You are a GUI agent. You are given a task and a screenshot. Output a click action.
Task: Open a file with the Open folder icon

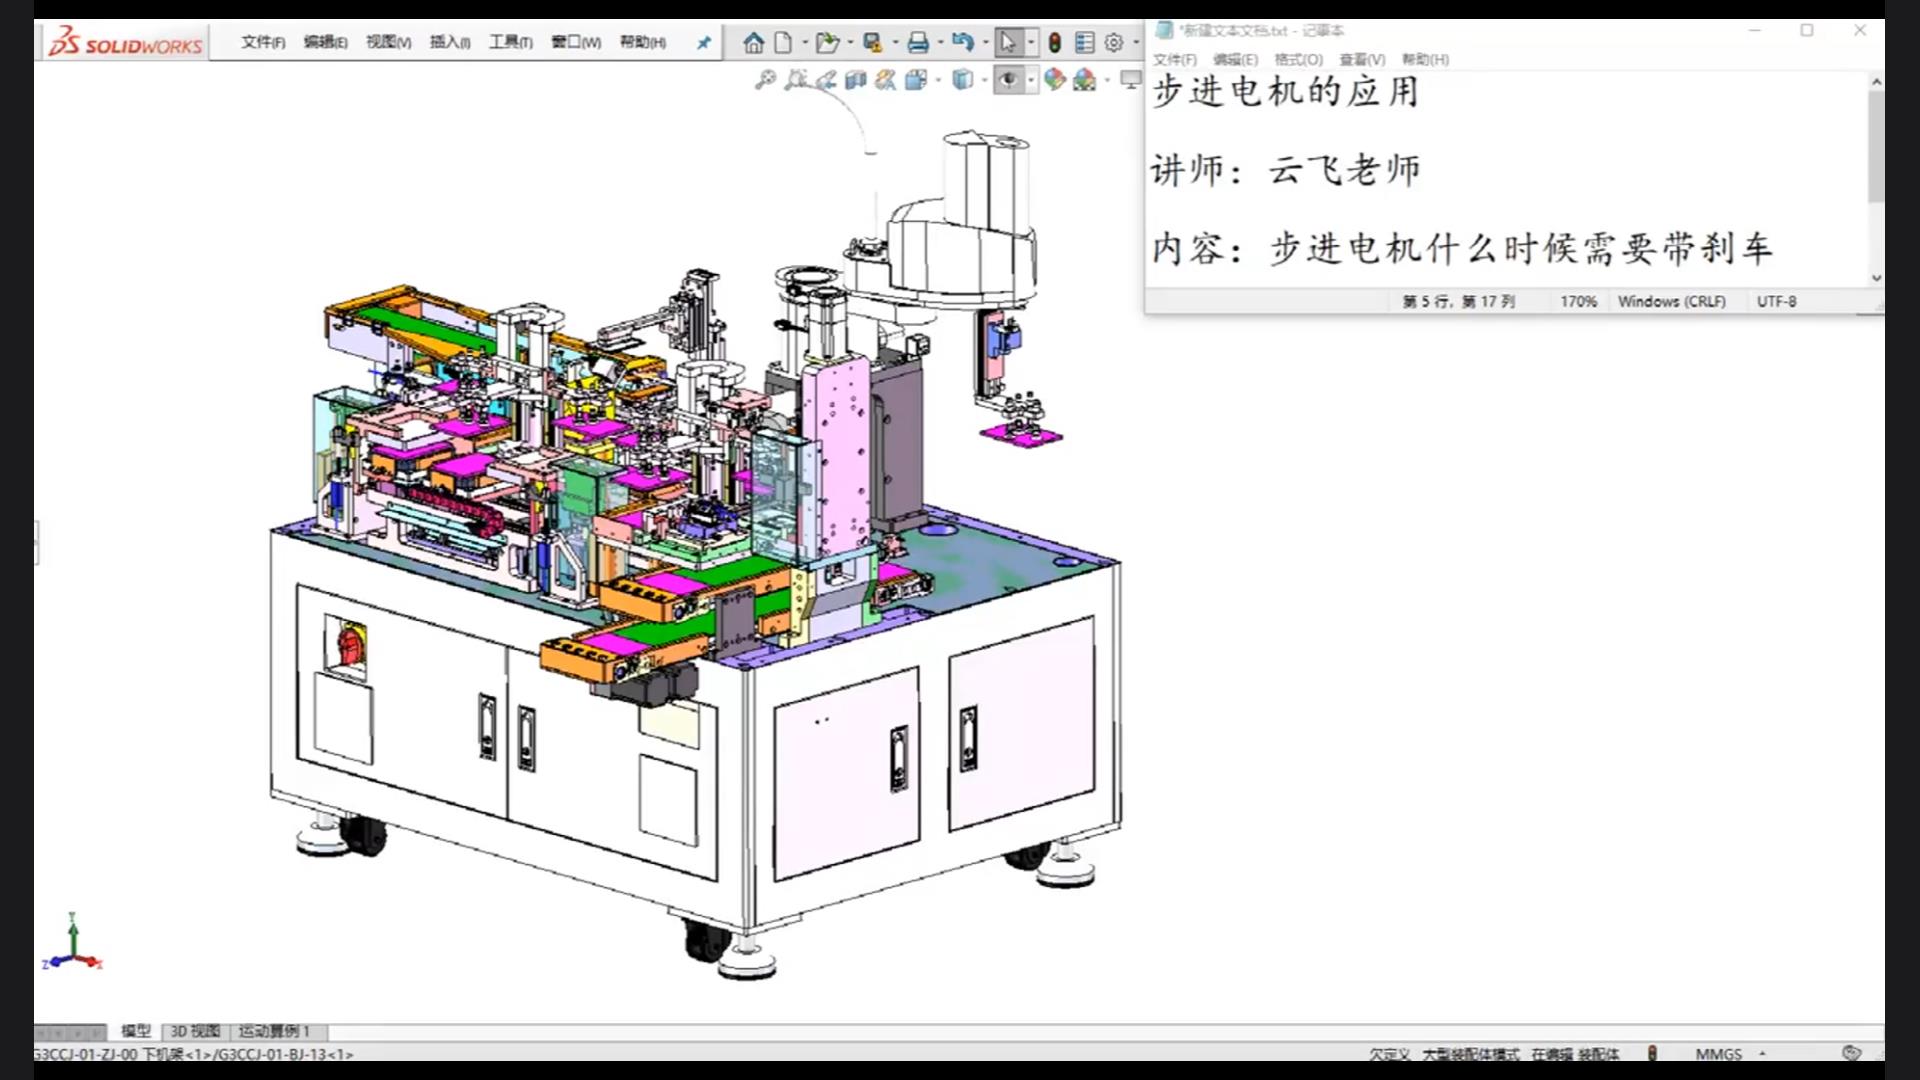(x=826, y=42)
